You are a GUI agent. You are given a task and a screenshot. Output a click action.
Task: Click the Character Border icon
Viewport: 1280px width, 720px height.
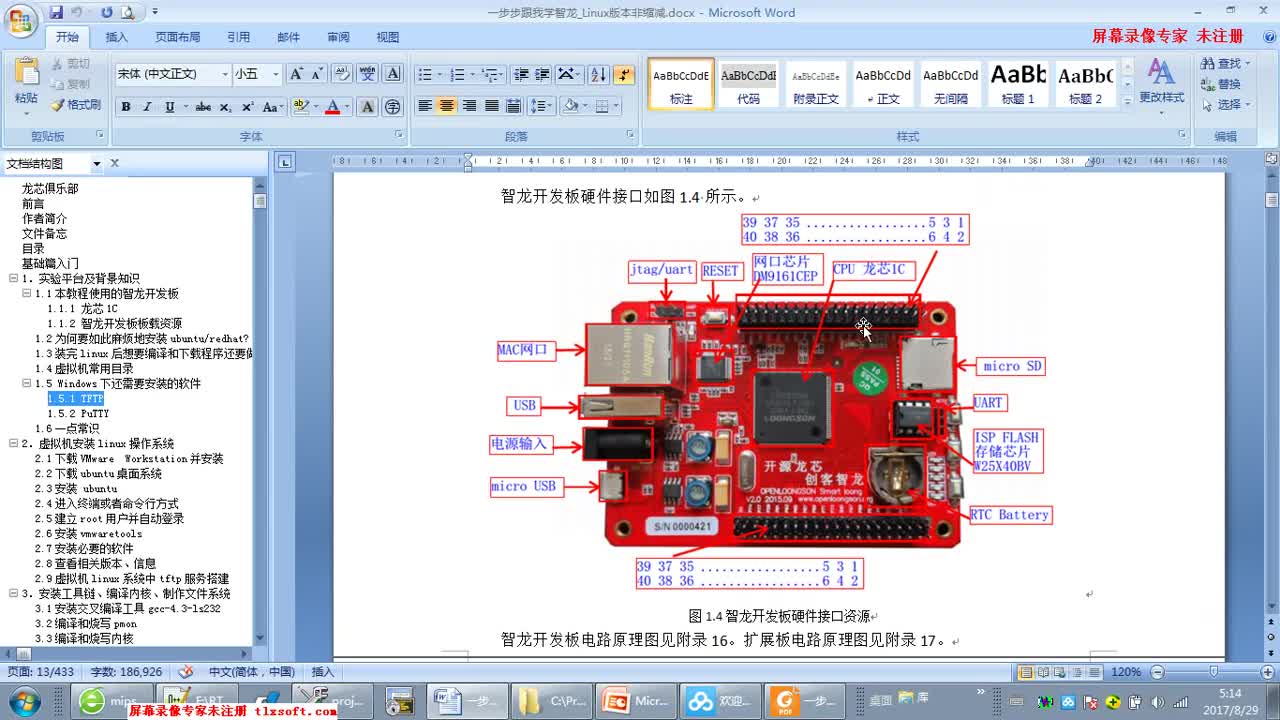(393, 74)
